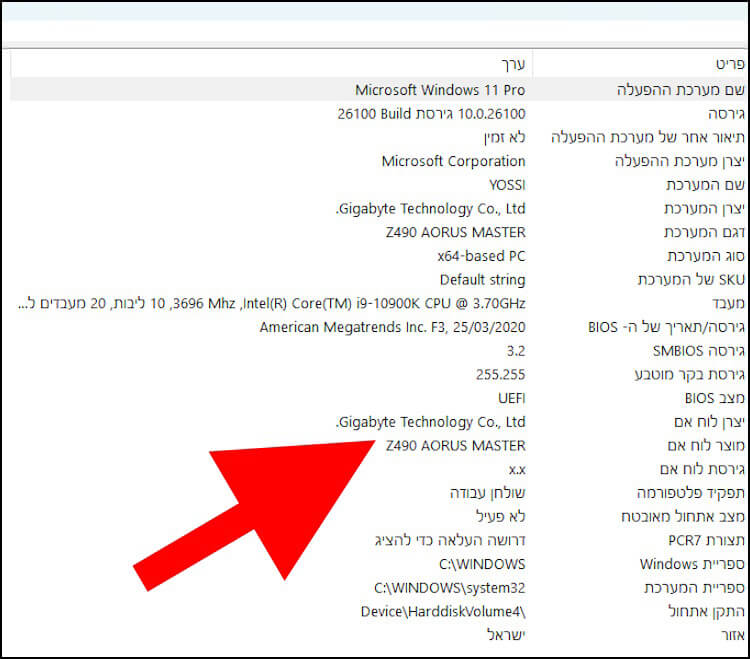Select the 'סוג המערכת' label
This screenshot has width=750, height=659.
[706, 256]
